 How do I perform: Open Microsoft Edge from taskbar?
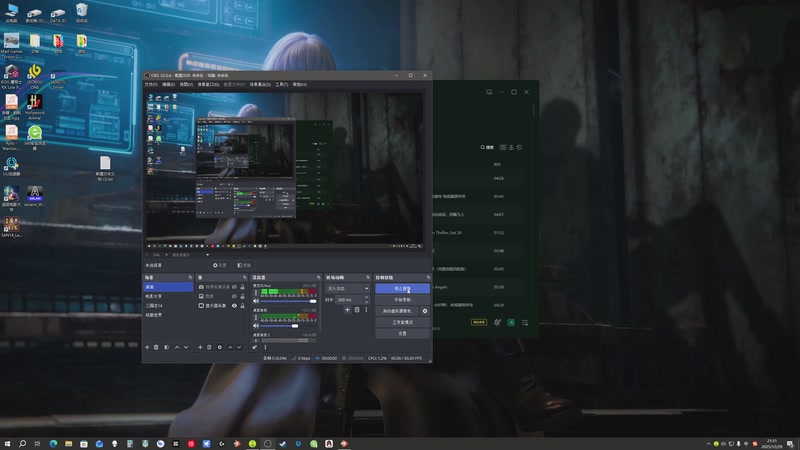click(x=53, y=443)
